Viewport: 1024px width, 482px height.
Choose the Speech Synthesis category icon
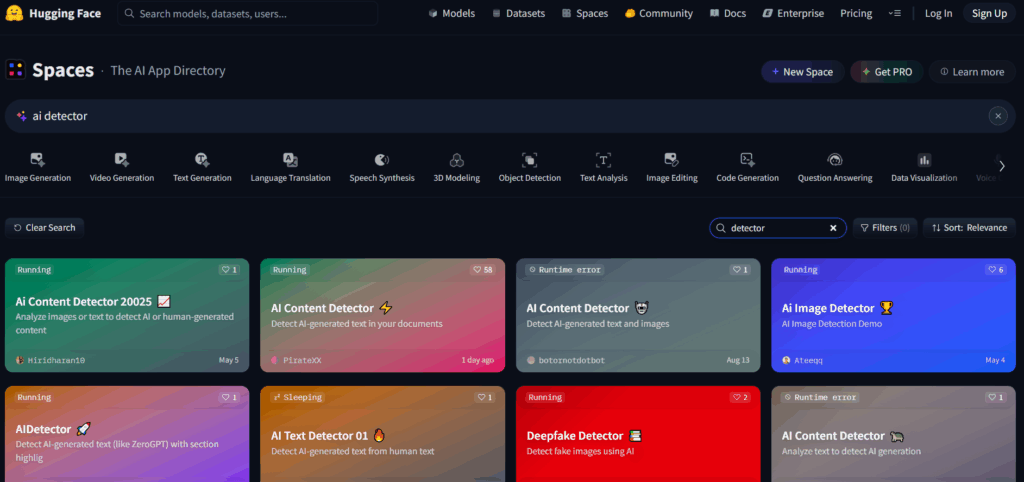[x=381, y=160]
